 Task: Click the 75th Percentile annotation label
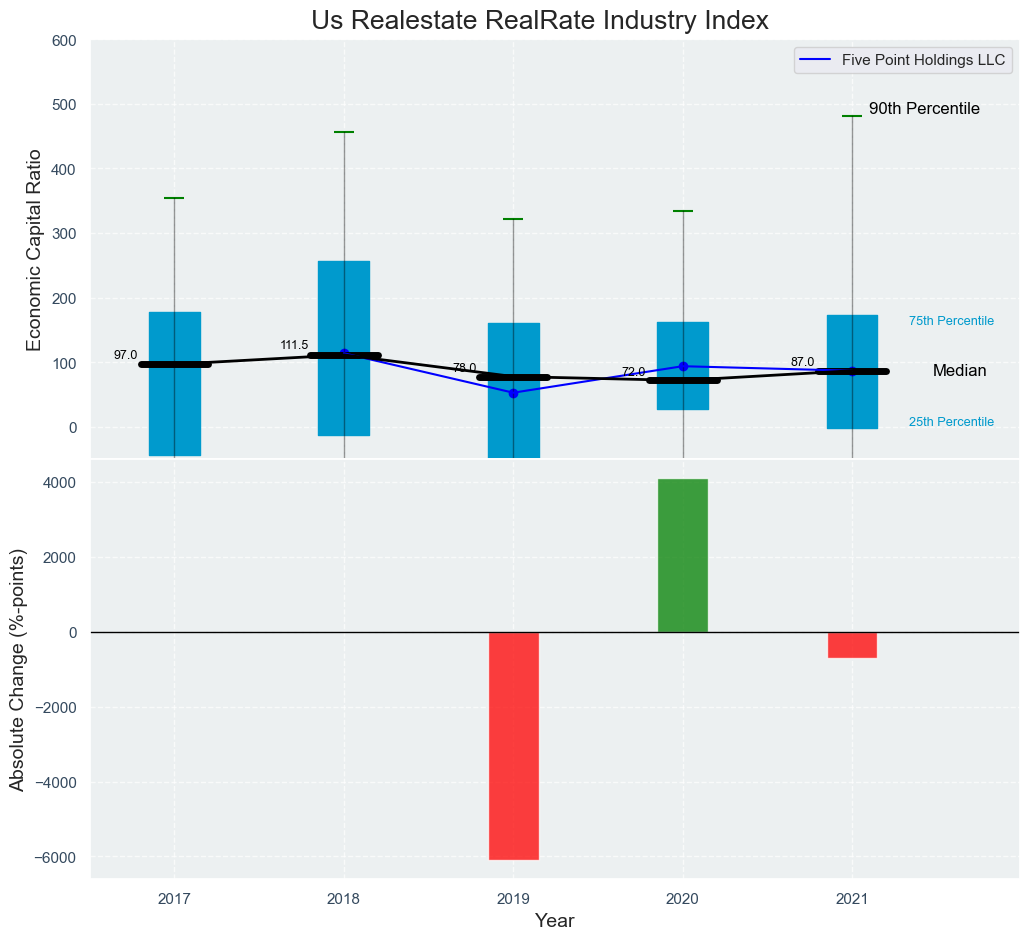(951, 321)
